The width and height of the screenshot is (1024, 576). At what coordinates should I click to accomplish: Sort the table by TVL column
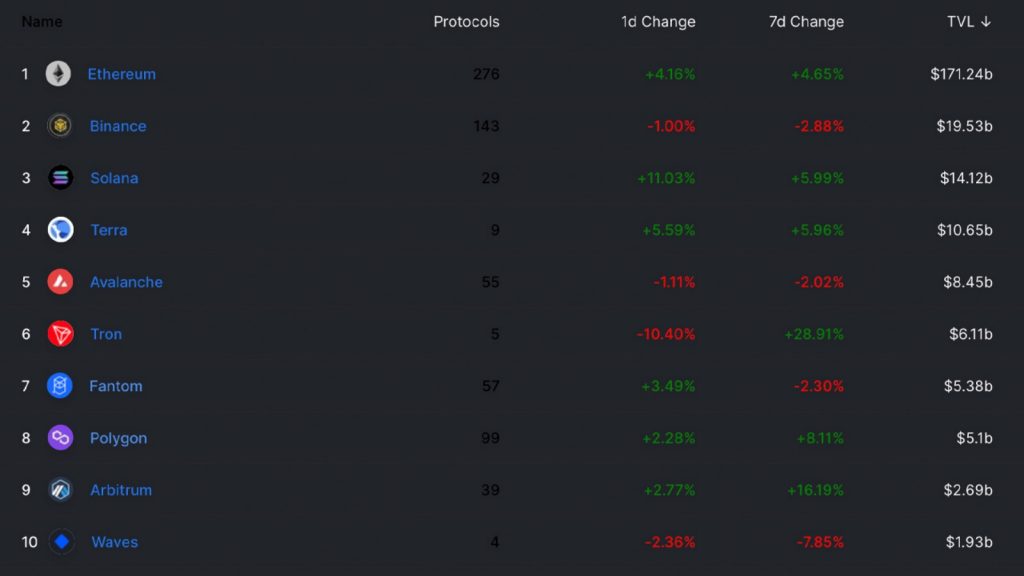tap(968, 22)
